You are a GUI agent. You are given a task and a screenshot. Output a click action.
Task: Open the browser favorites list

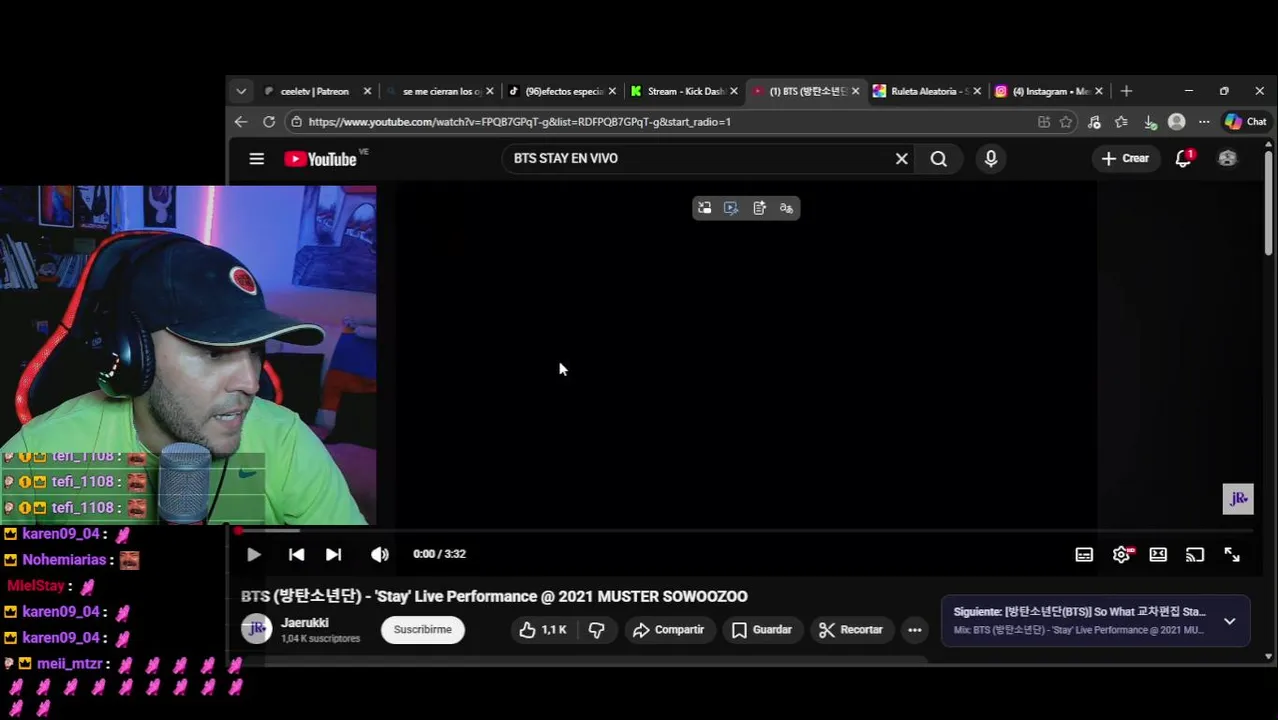point(1121,122)
